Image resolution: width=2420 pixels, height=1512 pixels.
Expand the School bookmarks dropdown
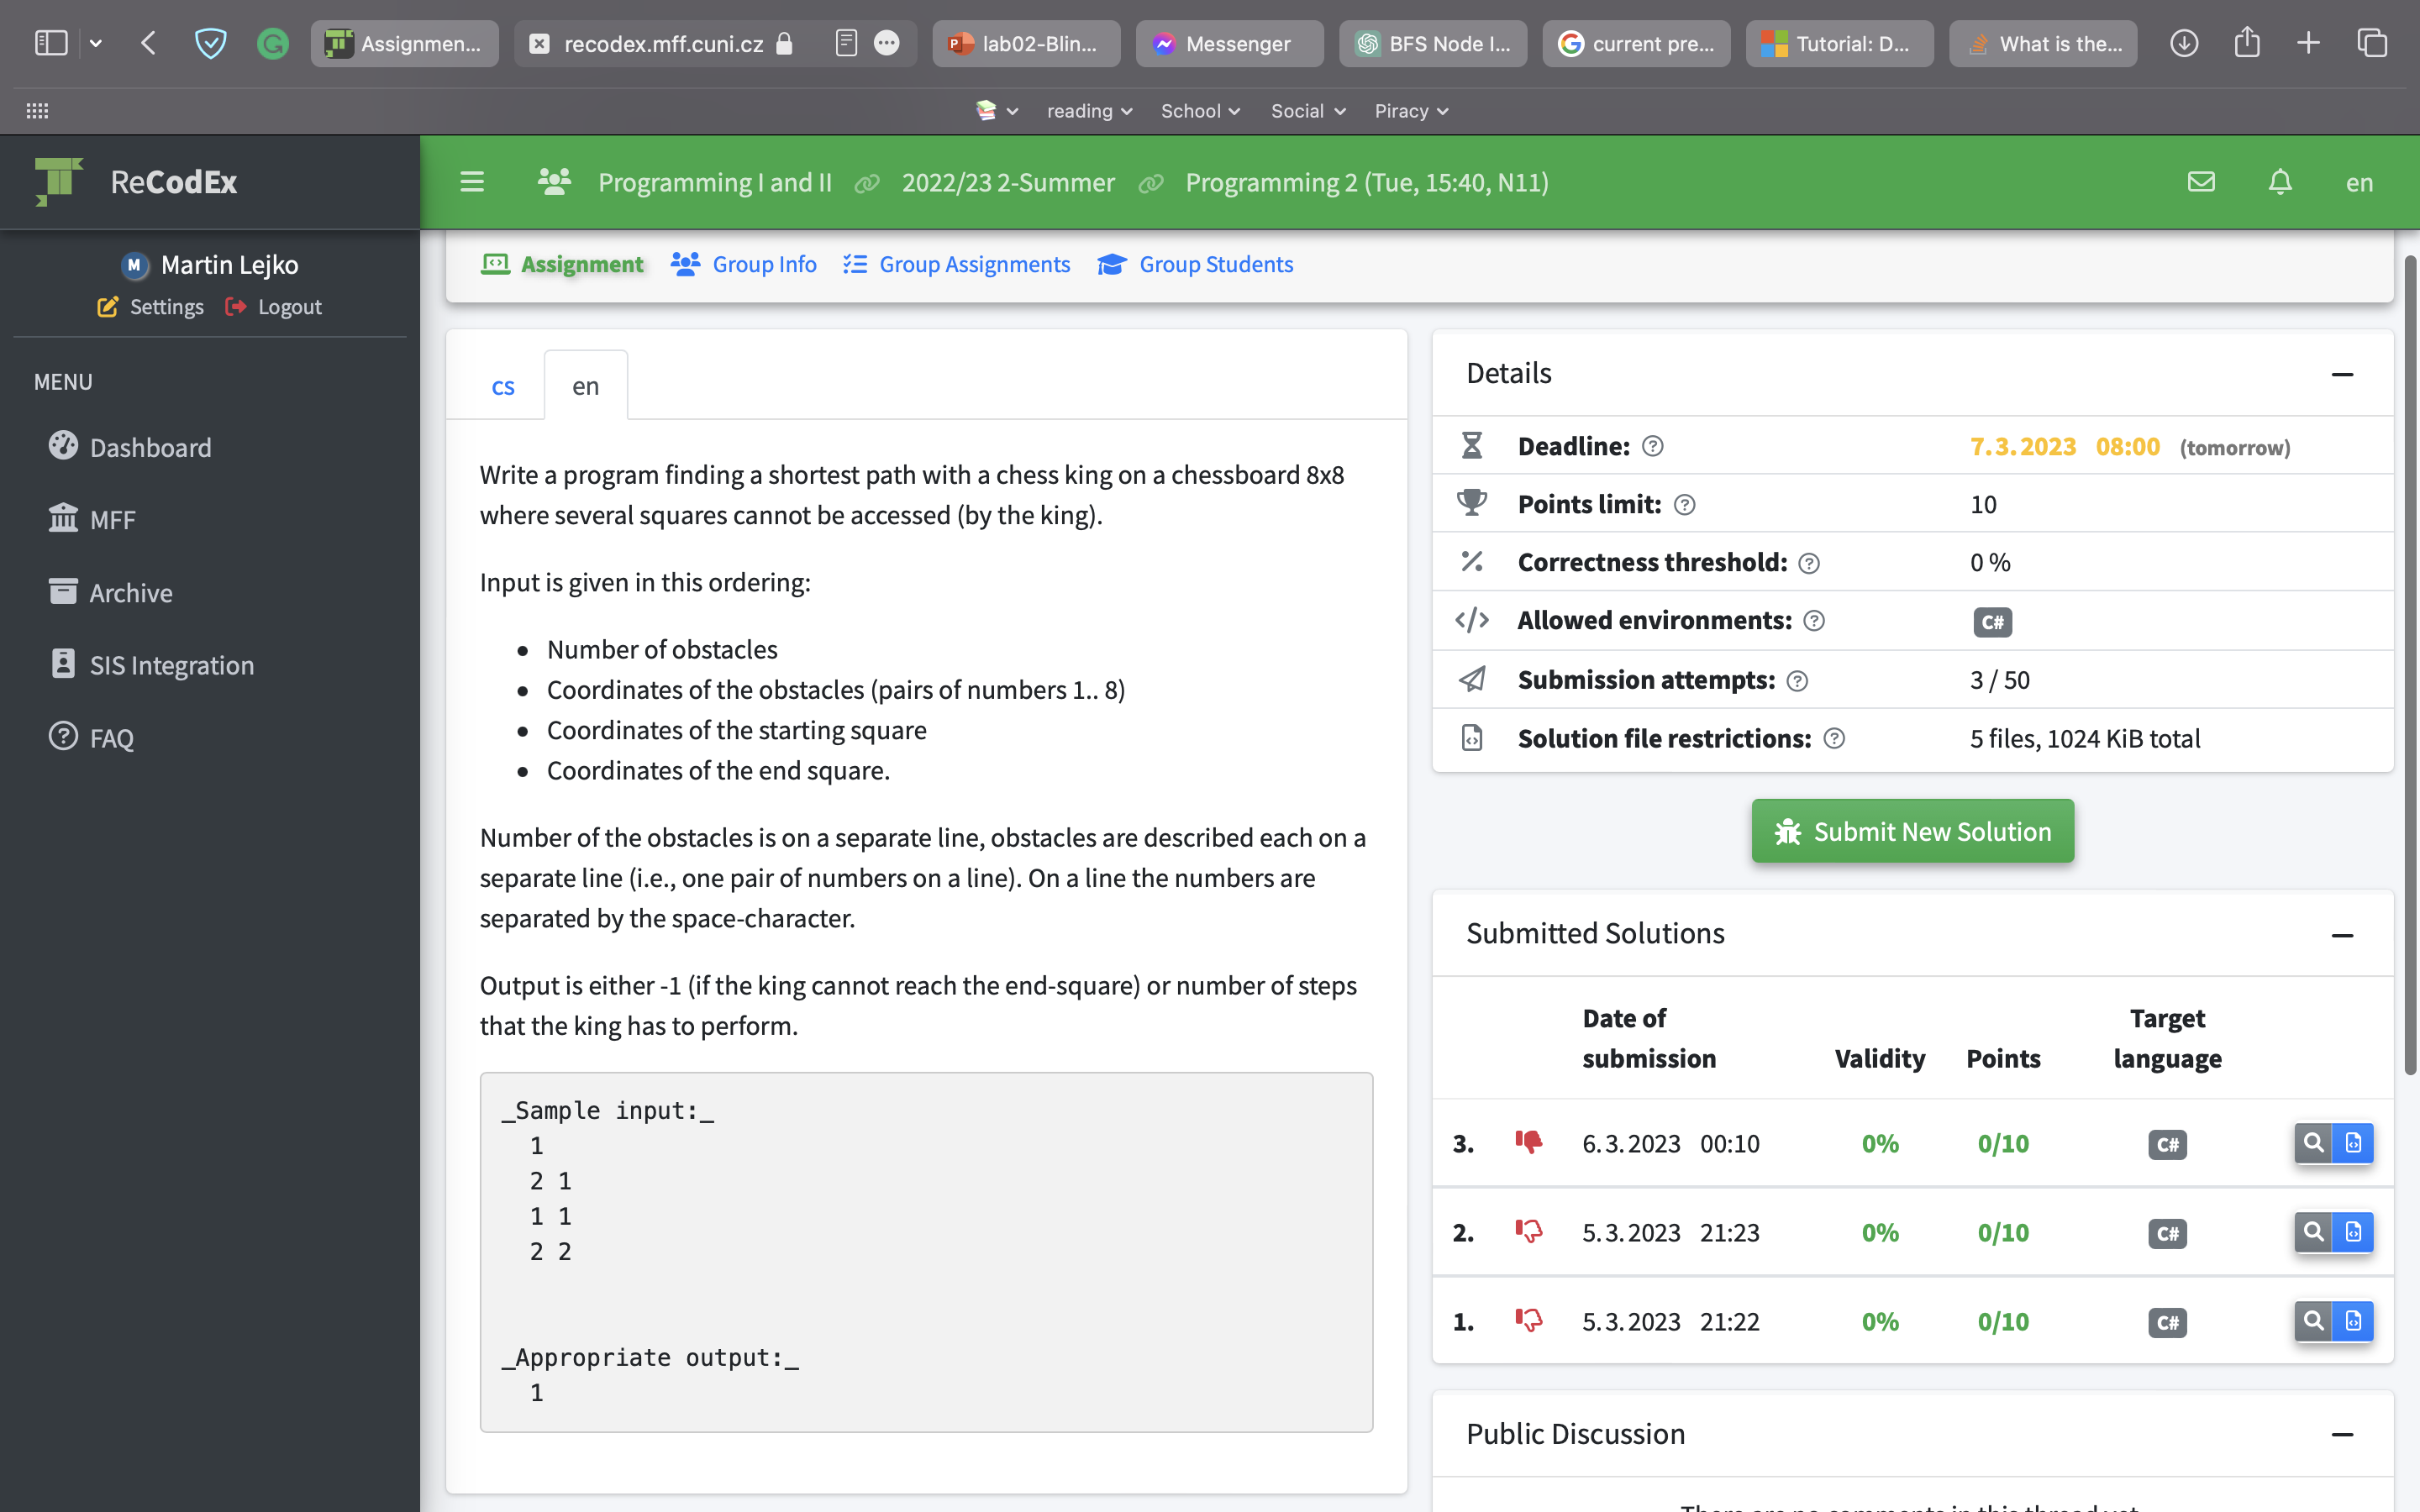click(x=1200, y=111)
